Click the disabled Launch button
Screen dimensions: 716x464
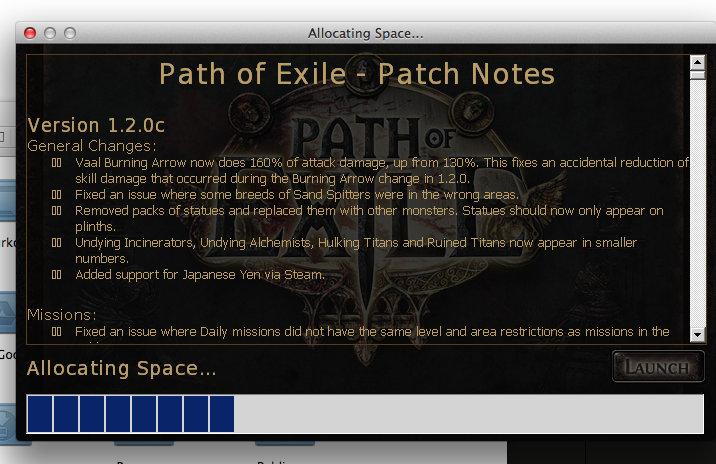(658, 366)
